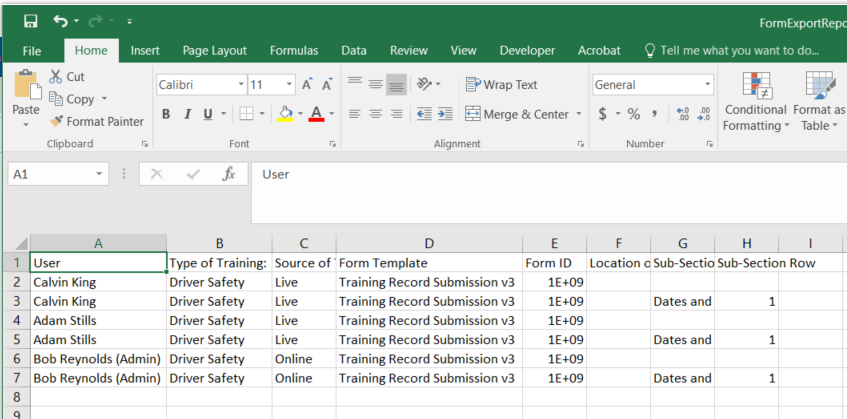Image resolution: width=847 pixels, height=419 pixels.
Task: Open the Alignment dialog launcher
Action: [581, 144]
